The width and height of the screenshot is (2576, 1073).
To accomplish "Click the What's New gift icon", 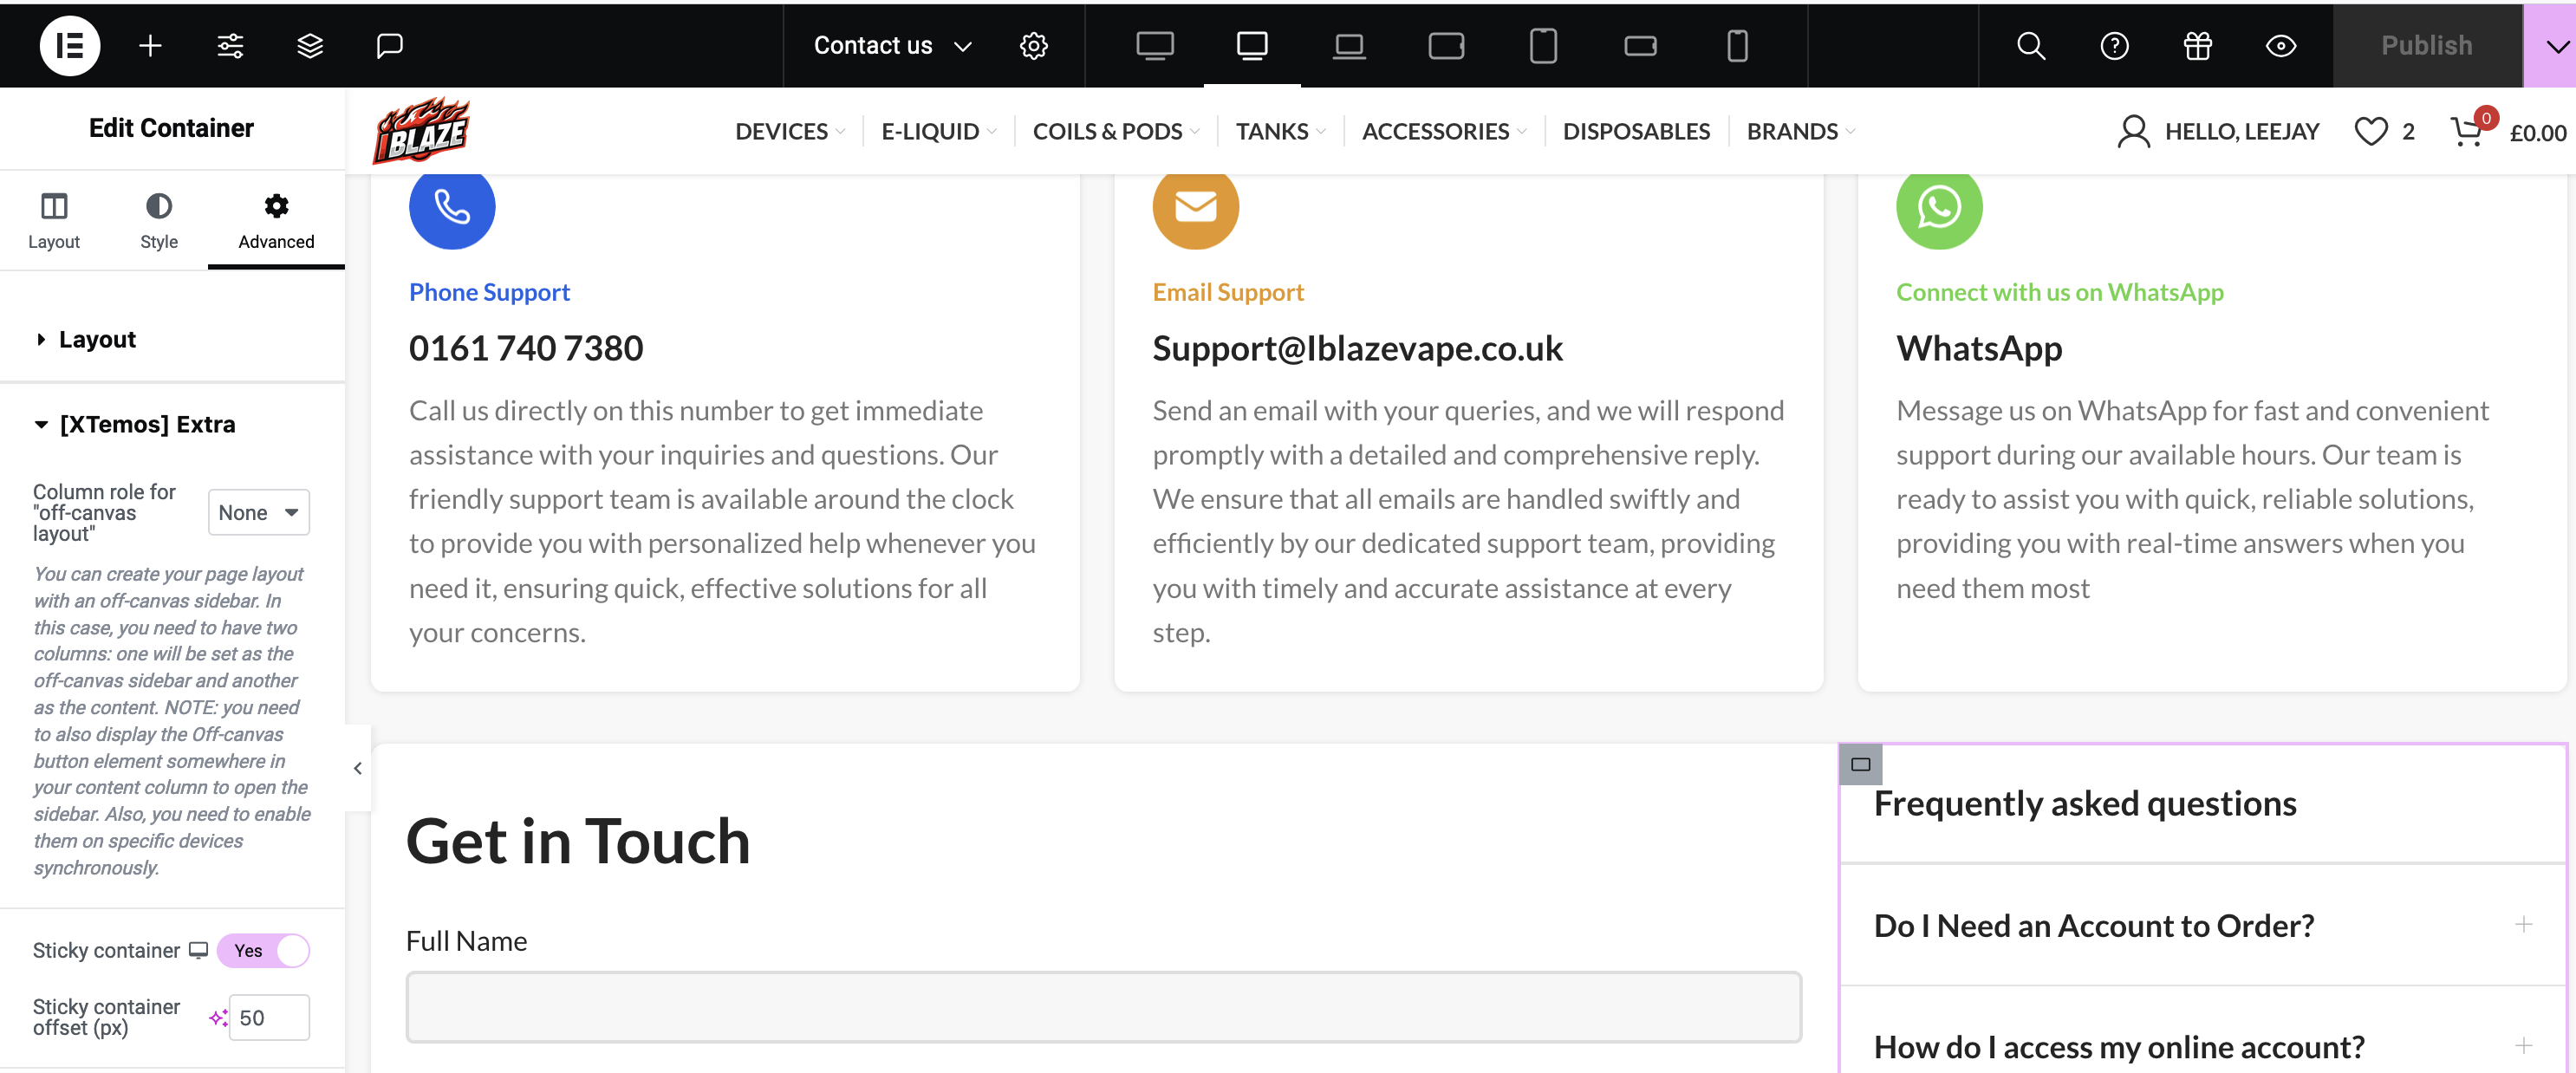I will click(x=2197, y=45).
